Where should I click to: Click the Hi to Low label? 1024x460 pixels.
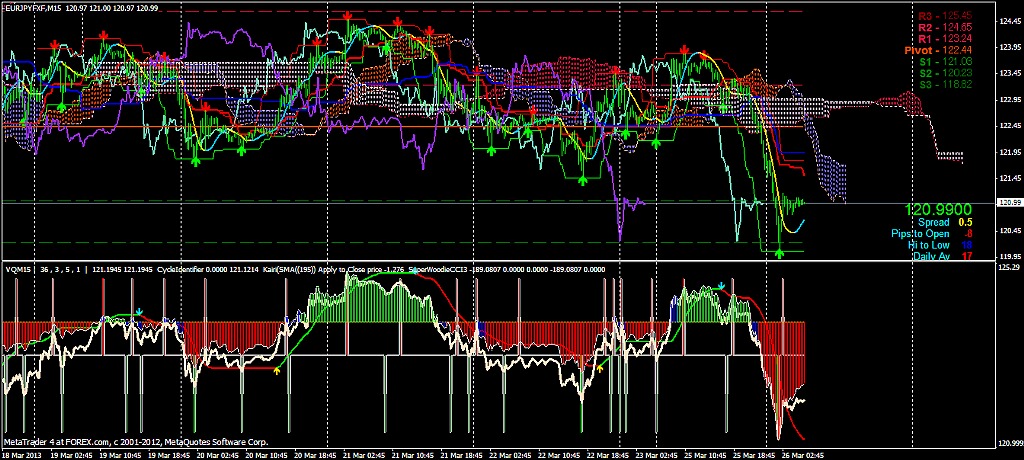(929, 244)
